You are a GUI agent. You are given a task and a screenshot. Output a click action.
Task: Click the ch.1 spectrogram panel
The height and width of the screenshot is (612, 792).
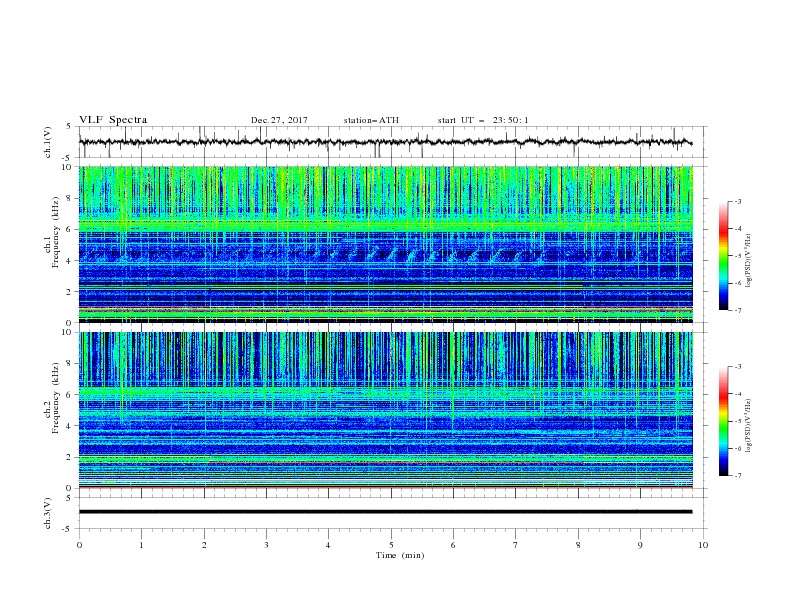click(385, 244)
